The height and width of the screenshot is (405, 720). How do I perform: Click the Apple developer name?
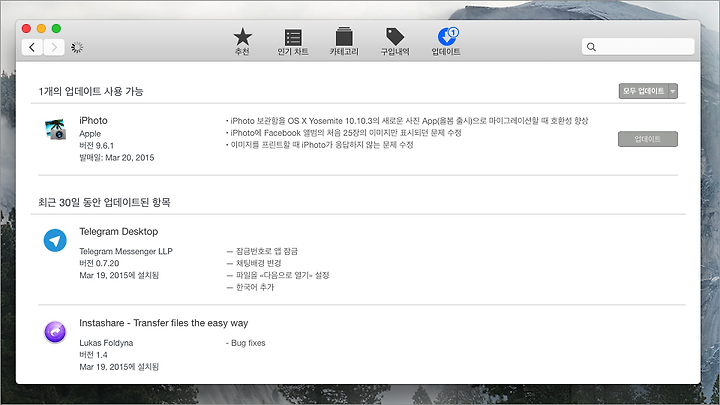(90, 134)
